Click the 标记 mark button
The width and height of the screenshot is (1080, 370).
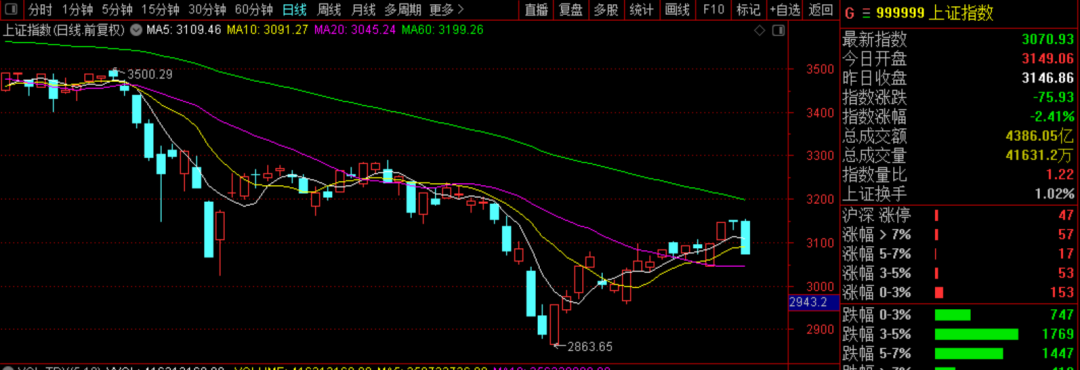(x=749, y=10)
